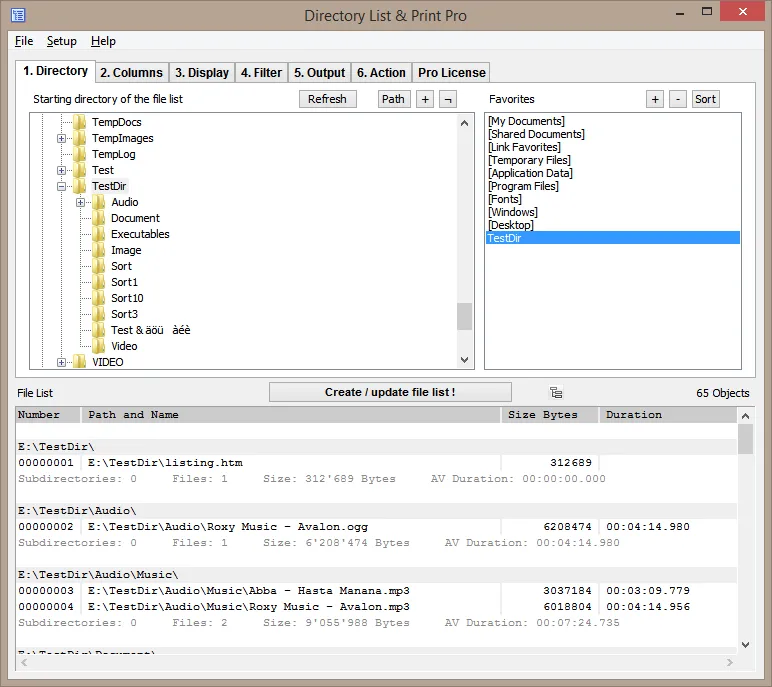Click the Path and Name column header

(291, 415)
